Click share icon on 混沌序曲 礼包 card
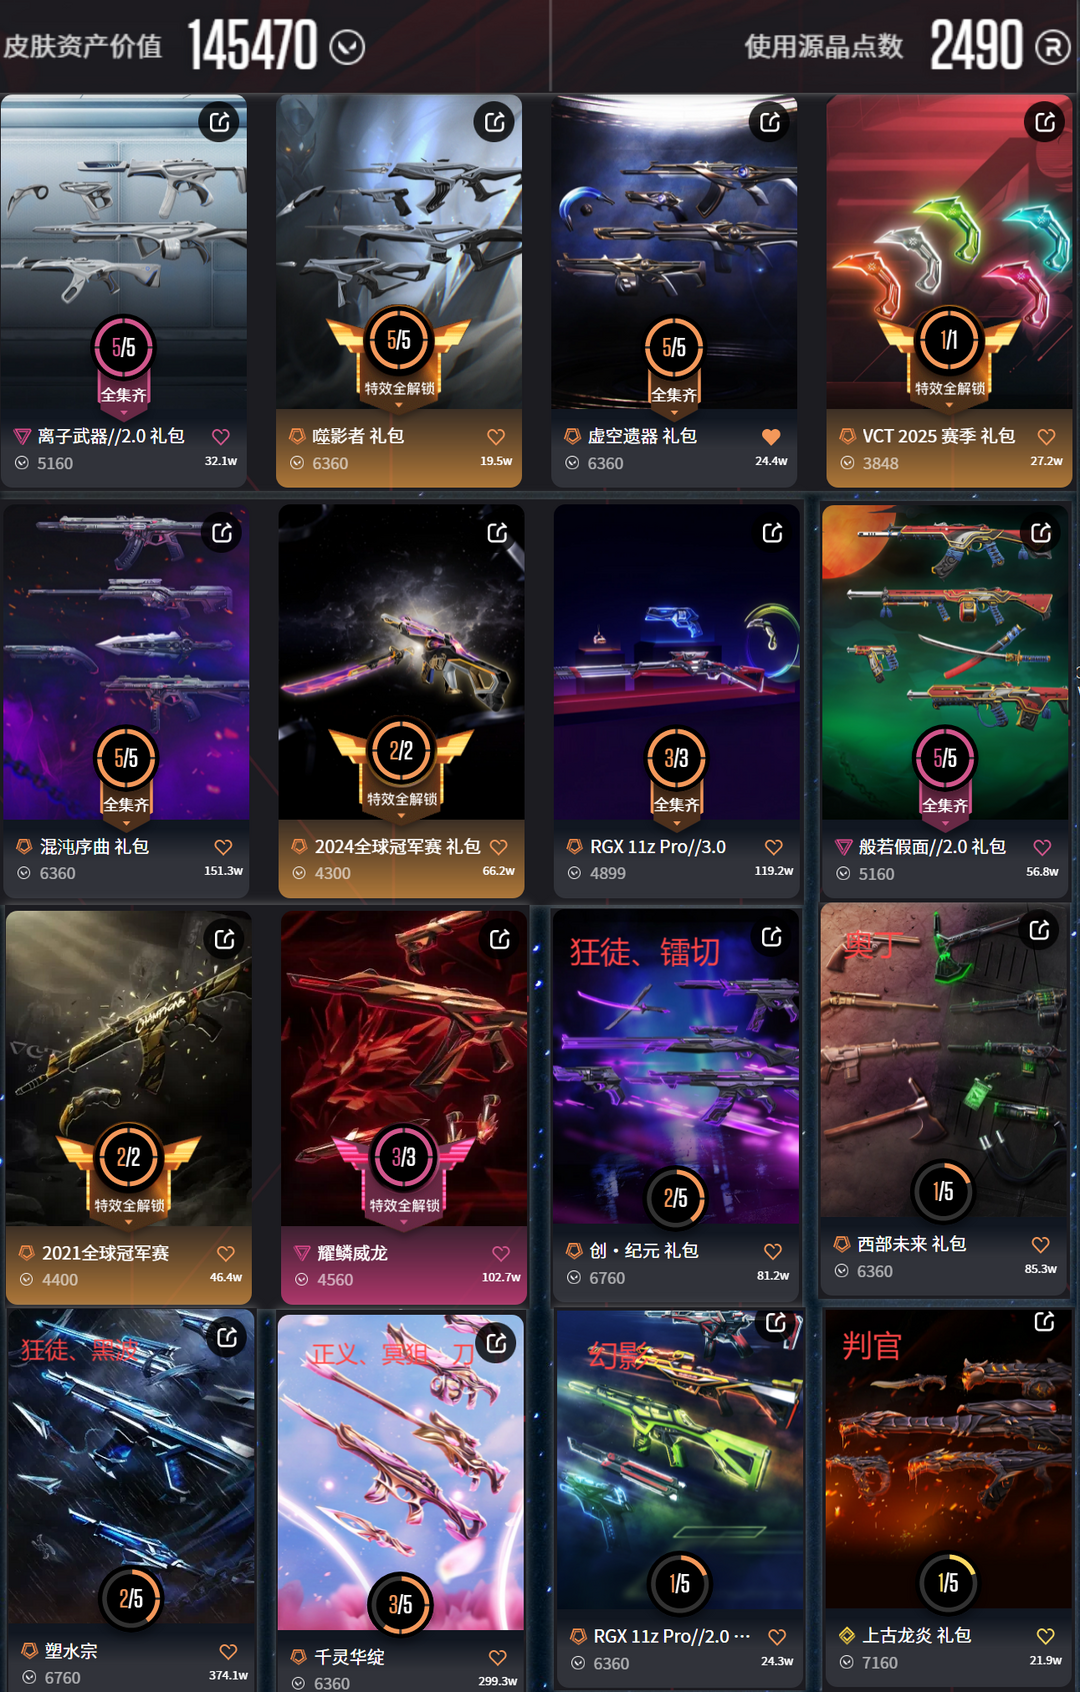The width and height of the screenshot is (1080, 1692). (222, 533)
